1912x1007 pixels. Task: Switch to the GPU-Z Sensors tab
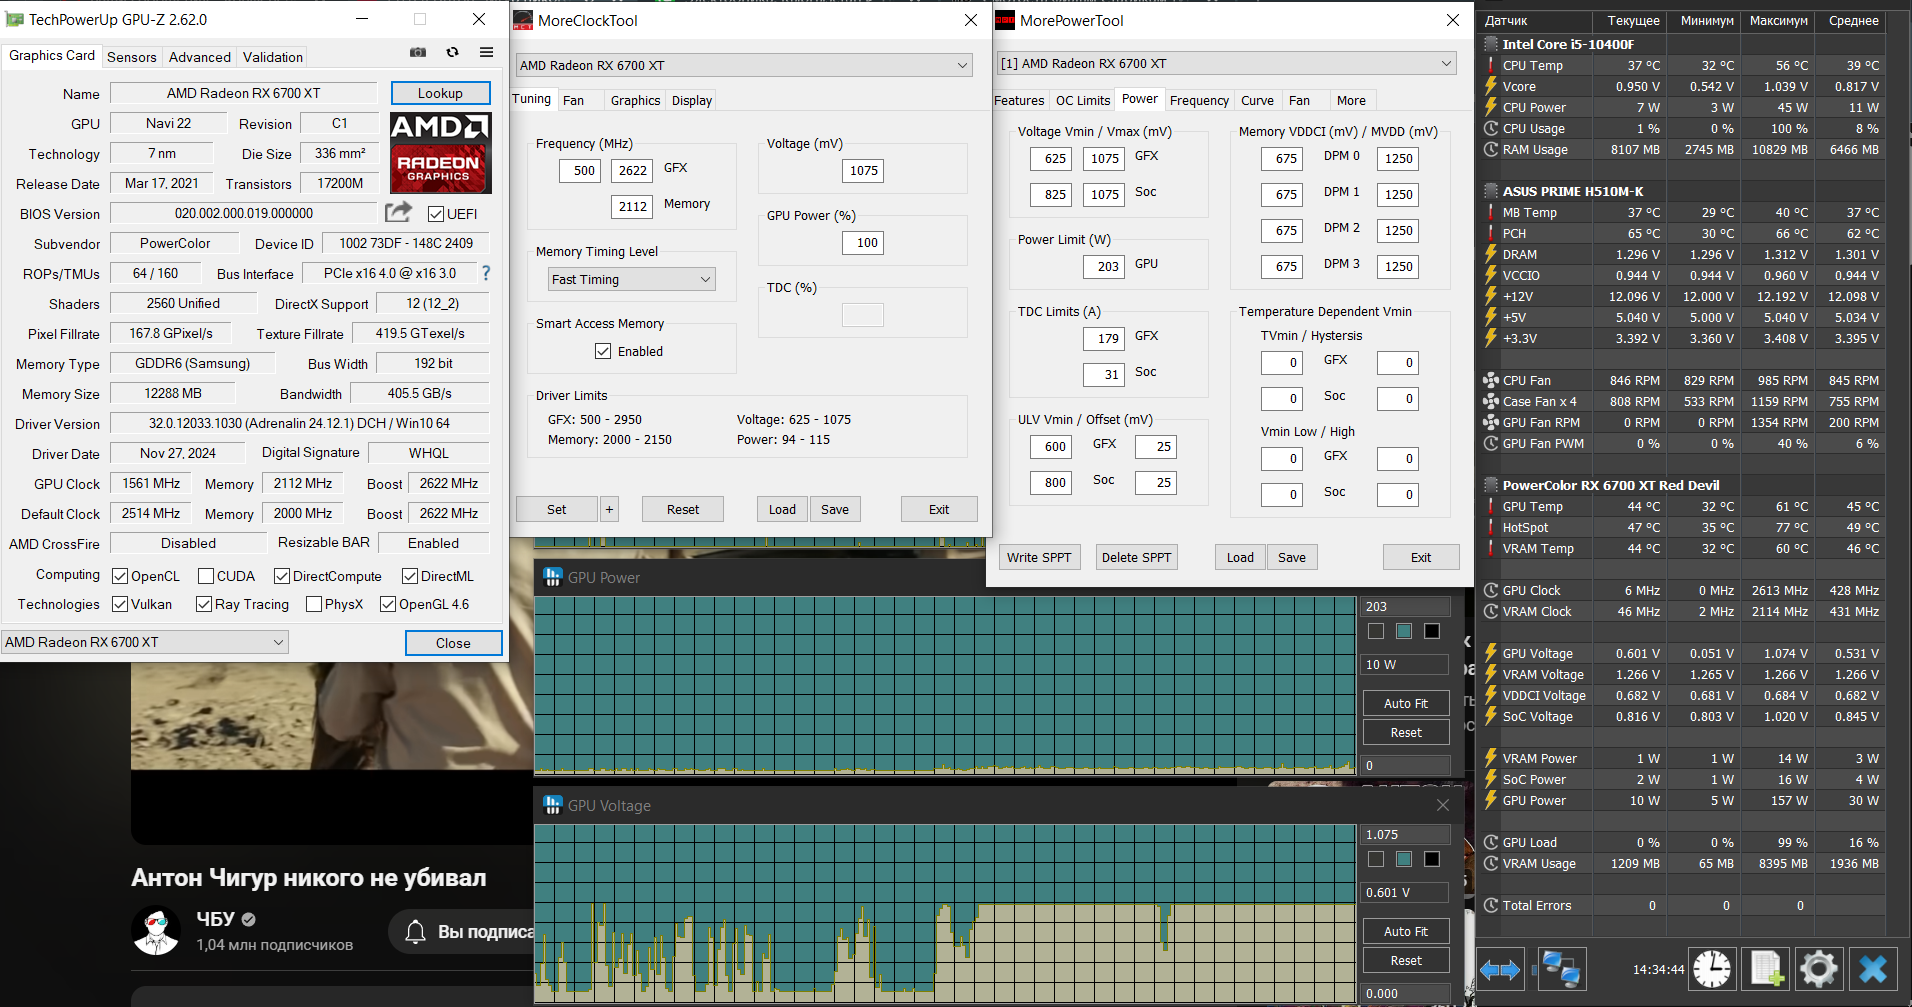point(132,57)
